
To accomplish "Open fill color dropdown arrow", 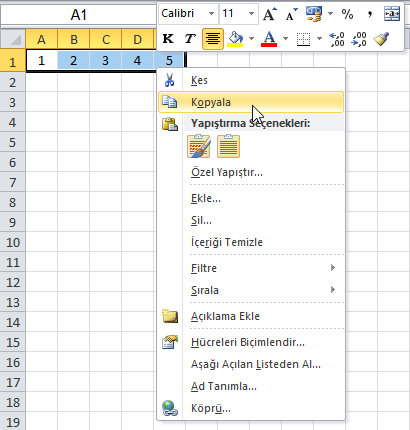I will click(x=252, y=39).
